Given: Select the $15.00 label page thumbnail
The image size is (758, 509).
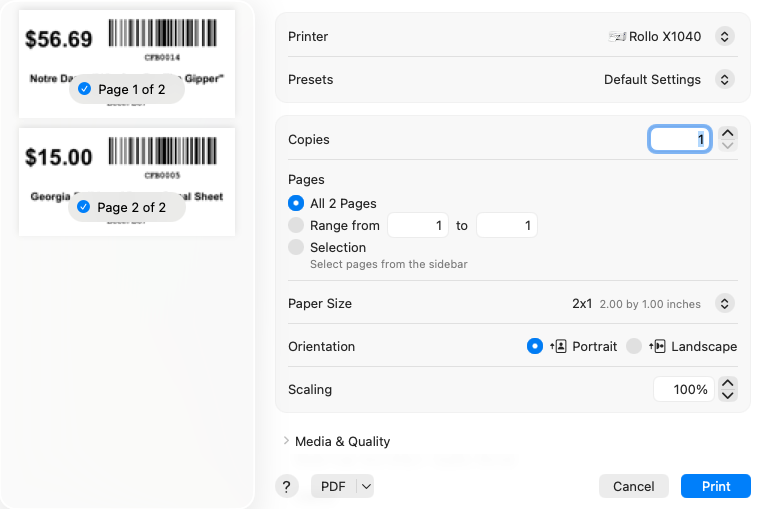Looking at the screenshot, I should click(127, 182).
